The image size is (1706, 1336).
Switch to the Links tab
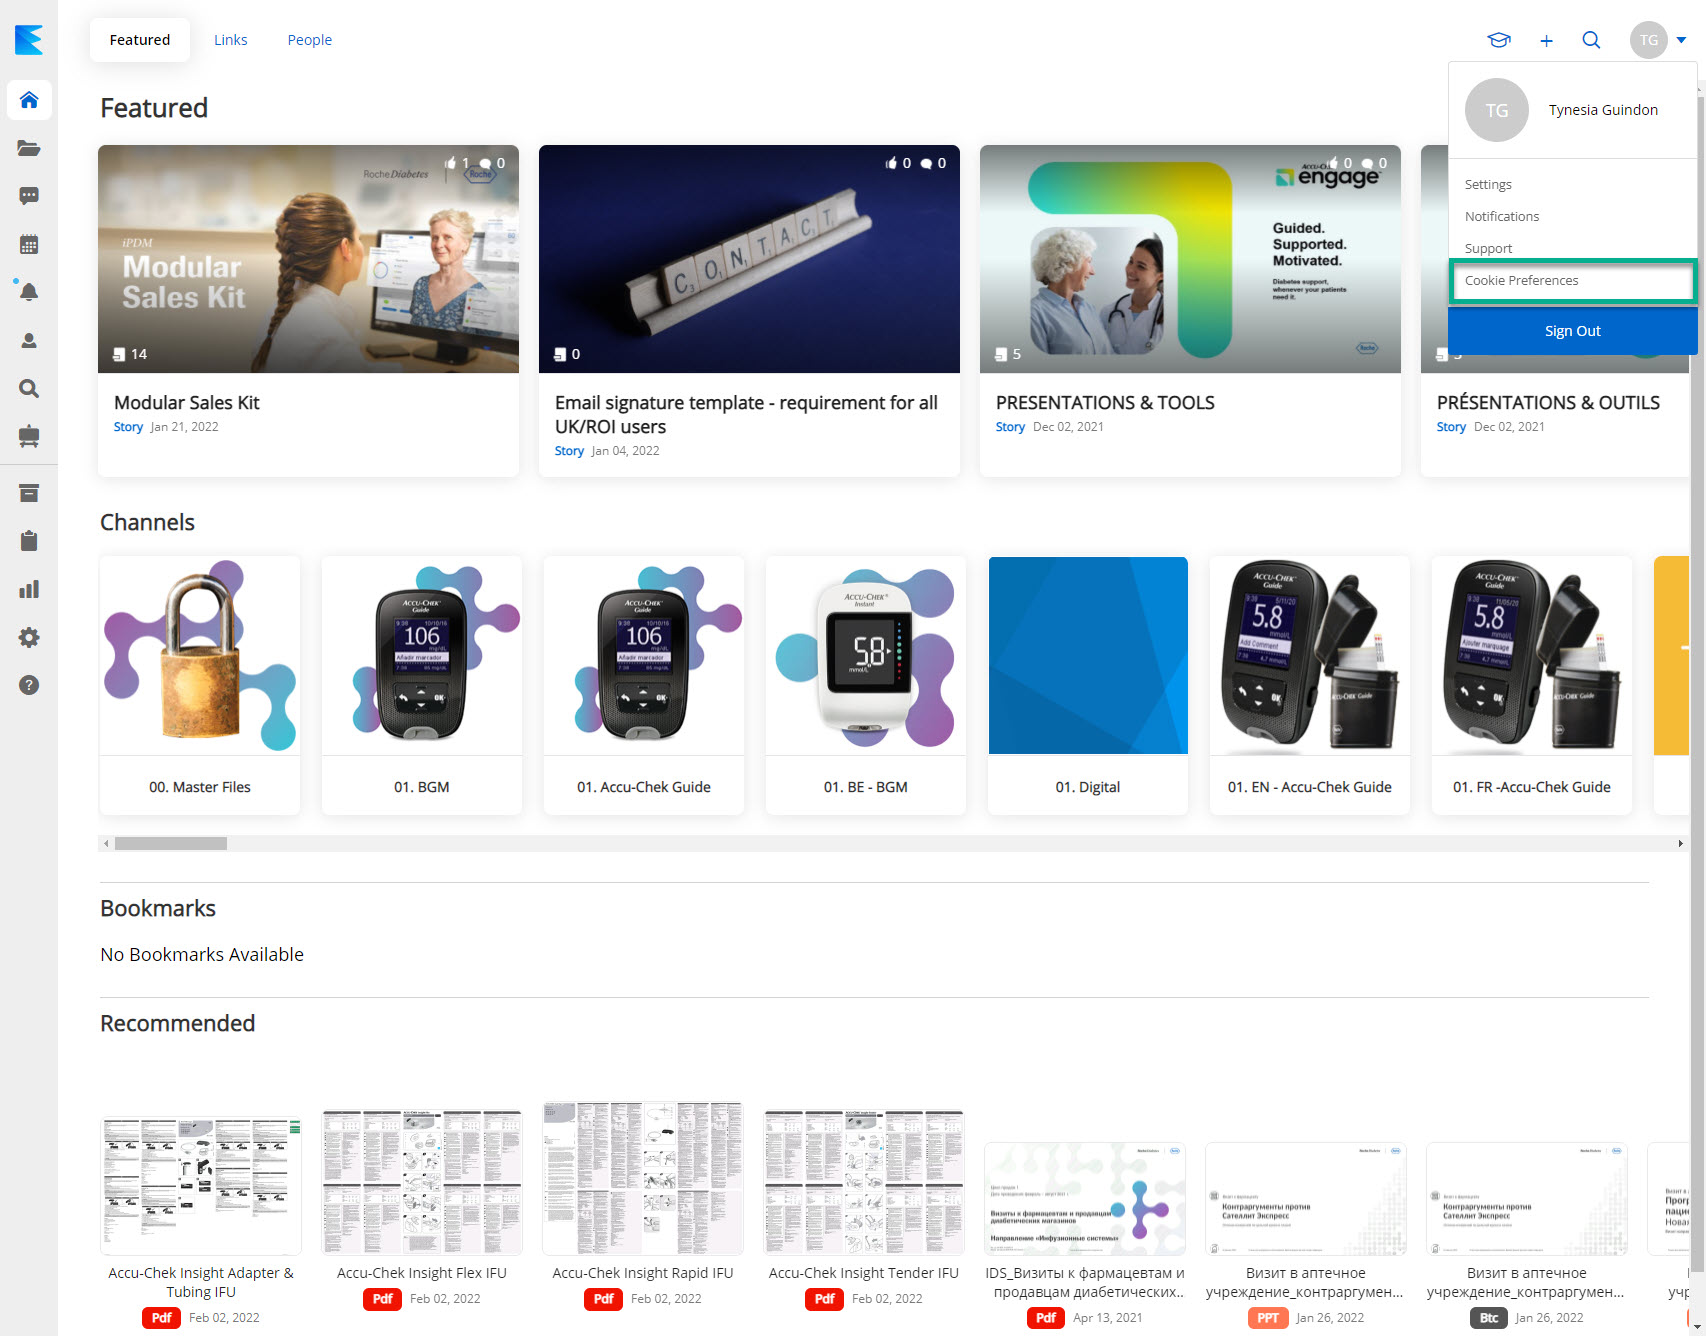click(x=231, y=40)
